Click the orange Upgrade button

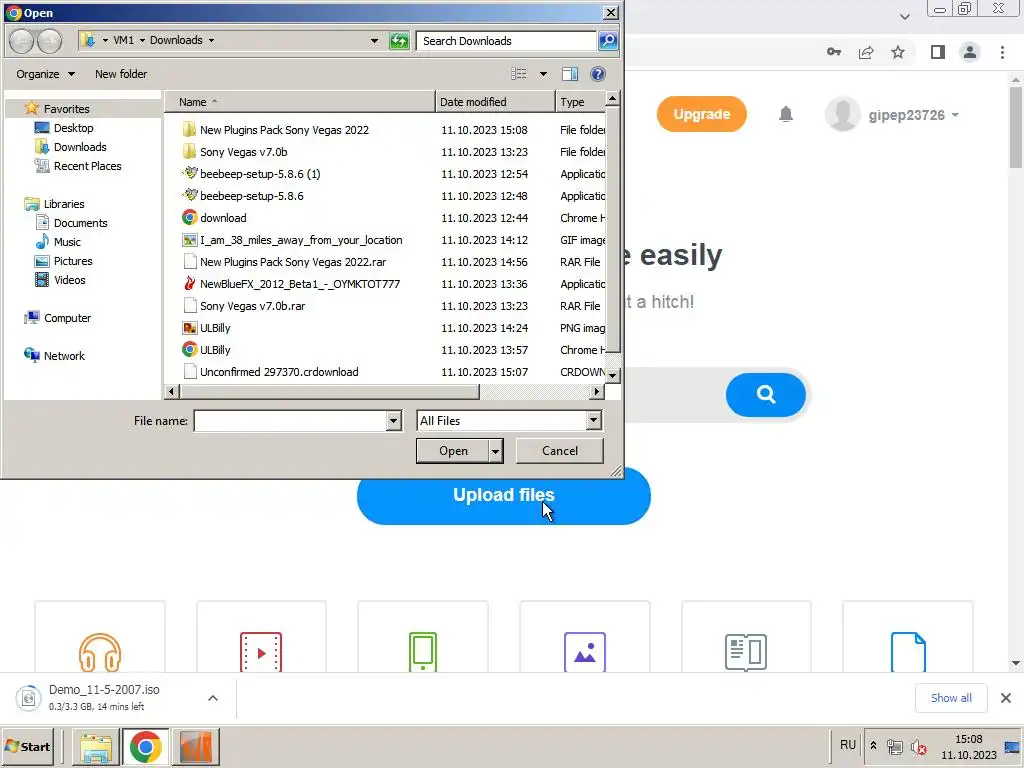click(701, 114)
